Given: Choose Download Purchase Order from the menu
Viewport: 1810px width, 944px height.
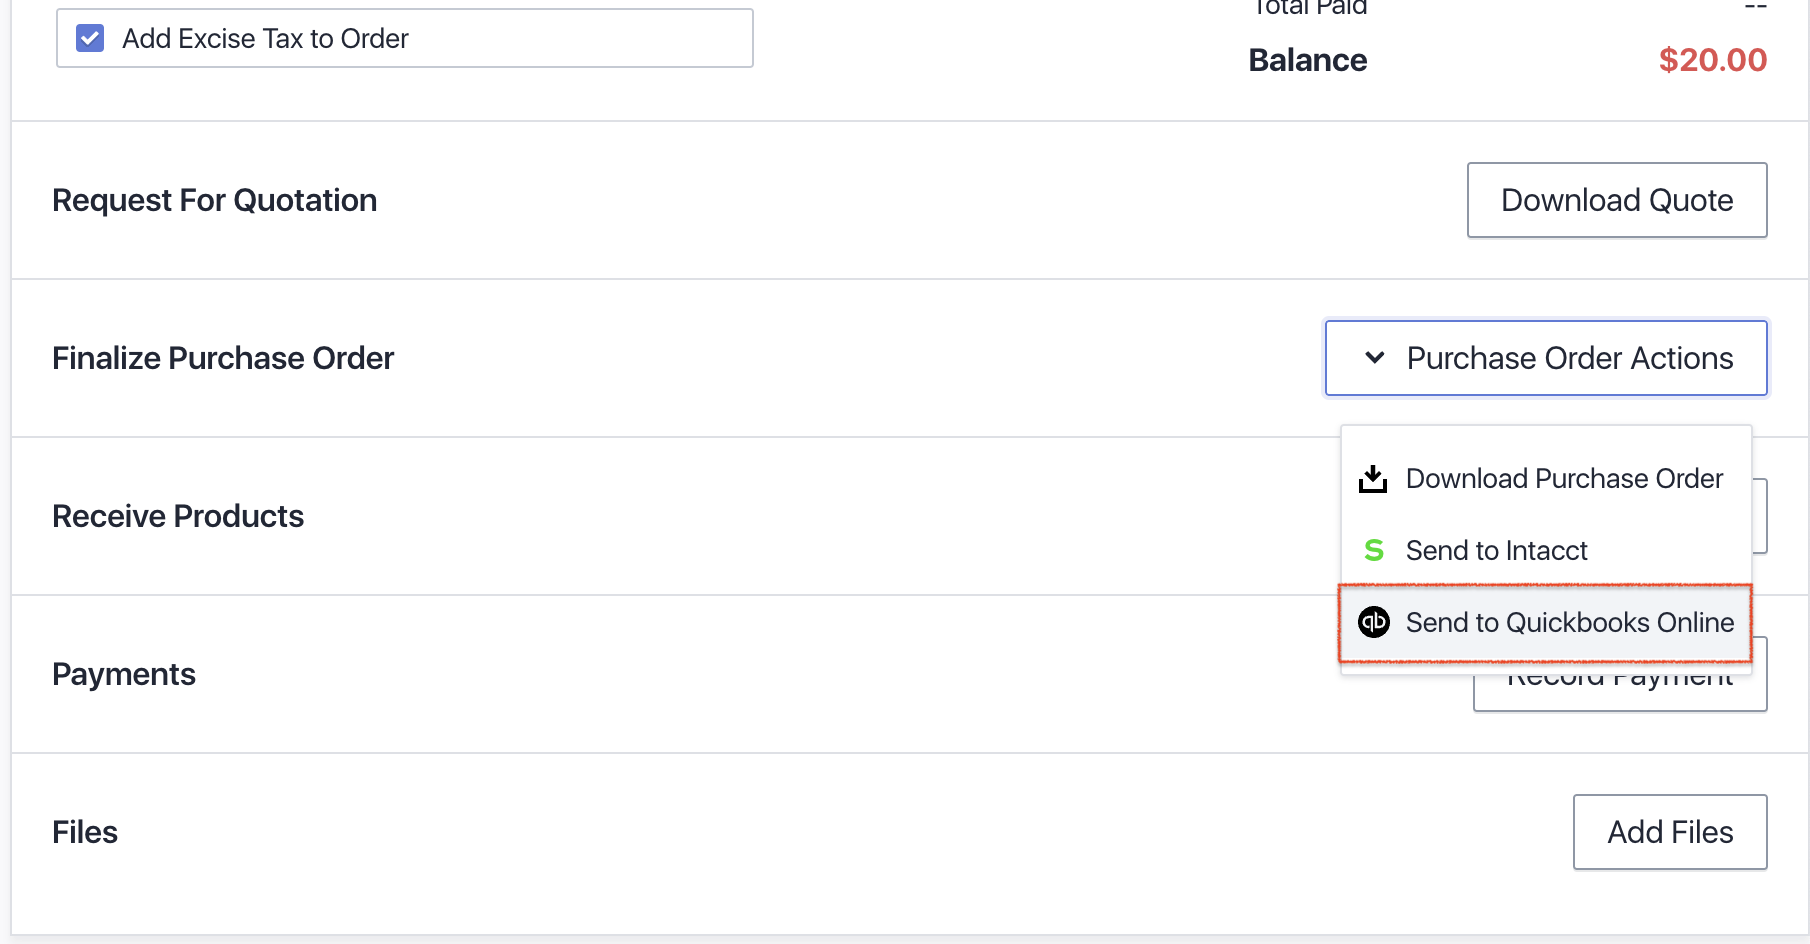Looking at the screenshot, I should pos(1564,479).
